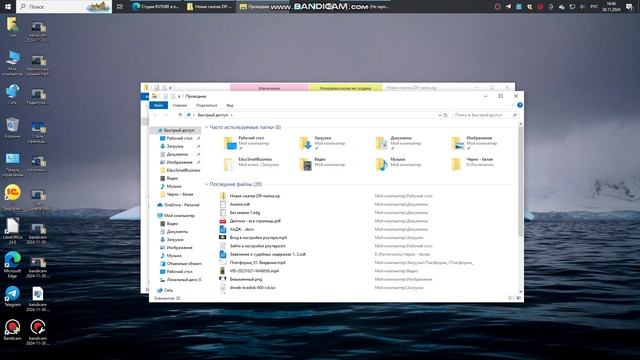Viewport: 640px width, 360px height.
Task: Open the Поделиться ribbon tab
Action: 207,105
